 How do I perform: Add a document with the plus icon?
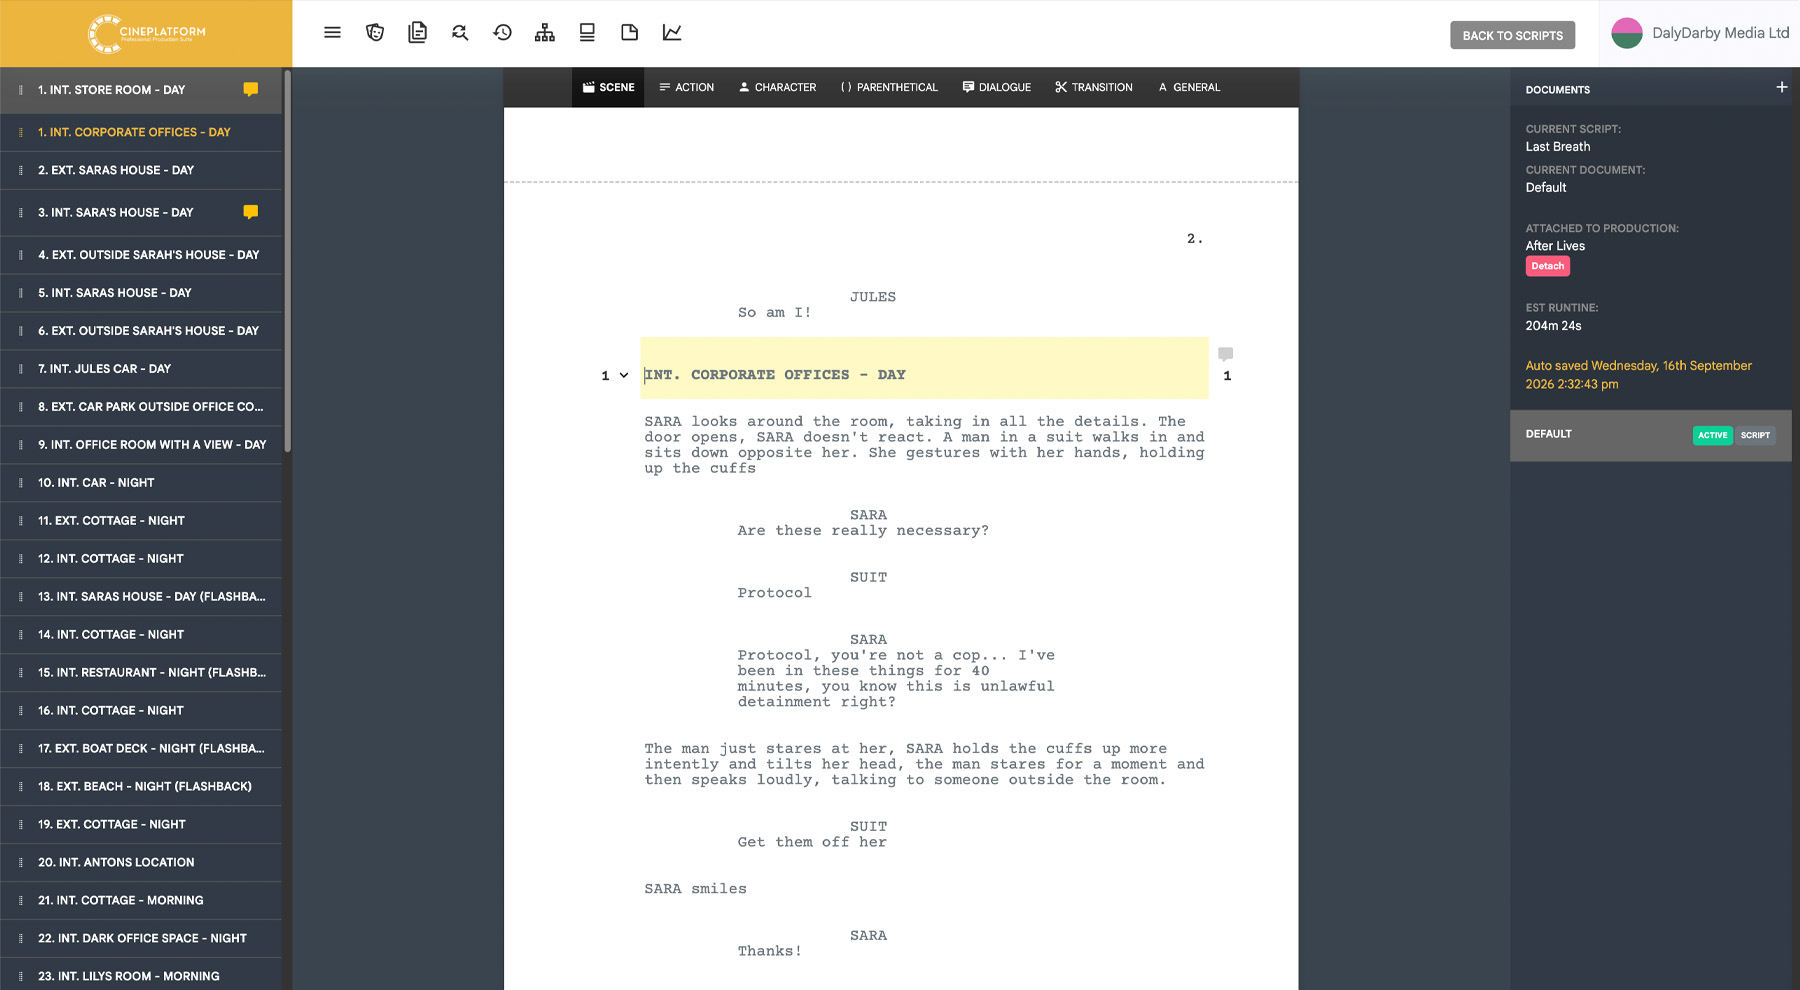pos(1781,88)
